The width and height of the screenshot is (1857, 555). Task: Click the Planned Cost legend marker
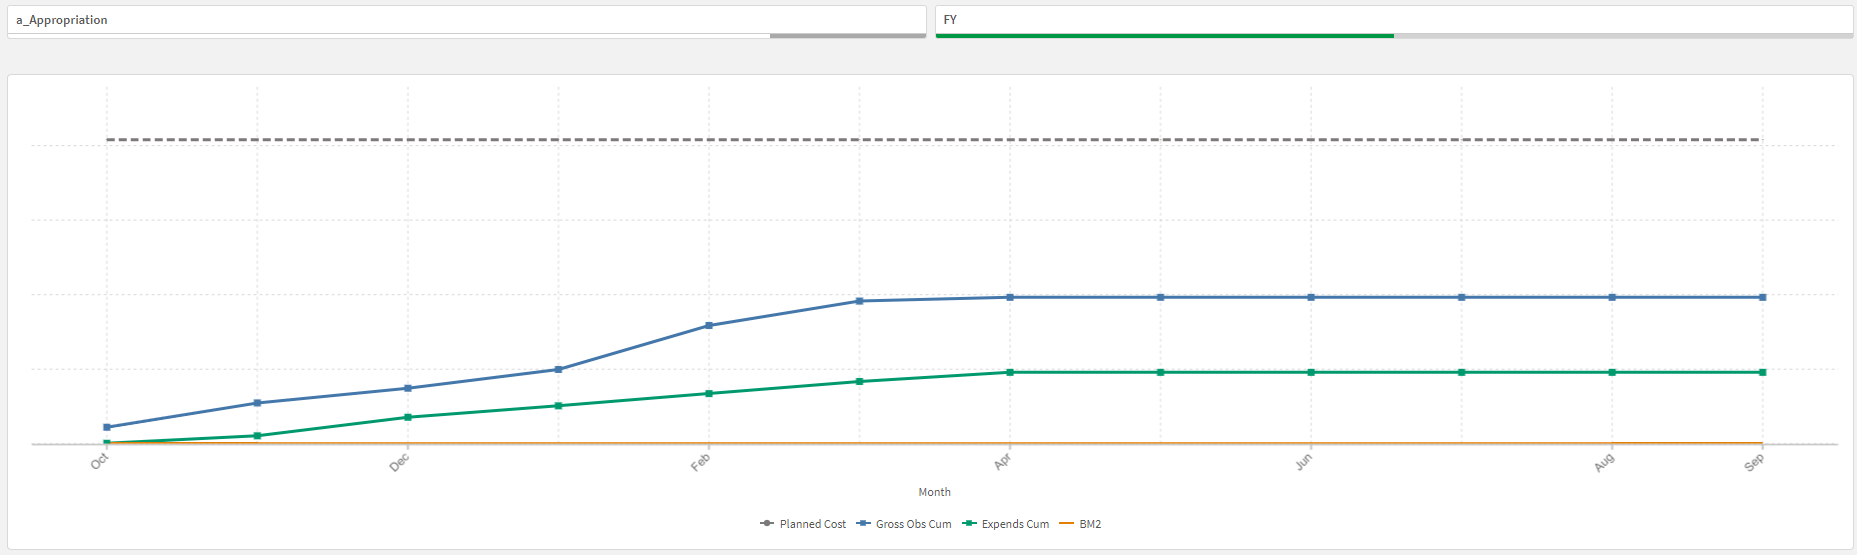767,523
